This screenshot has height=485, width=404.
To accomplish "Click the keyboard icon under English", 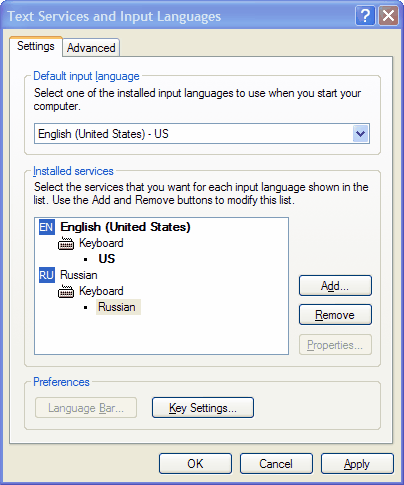I will pyautogui.click(x=66, y=244).
